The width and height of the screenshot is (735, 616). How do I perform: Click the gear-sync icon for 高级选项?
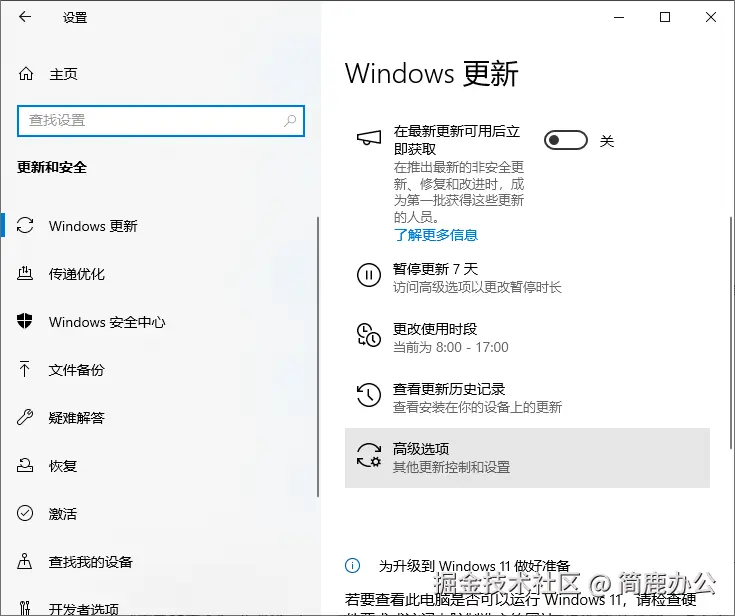[x=369, y=455]
